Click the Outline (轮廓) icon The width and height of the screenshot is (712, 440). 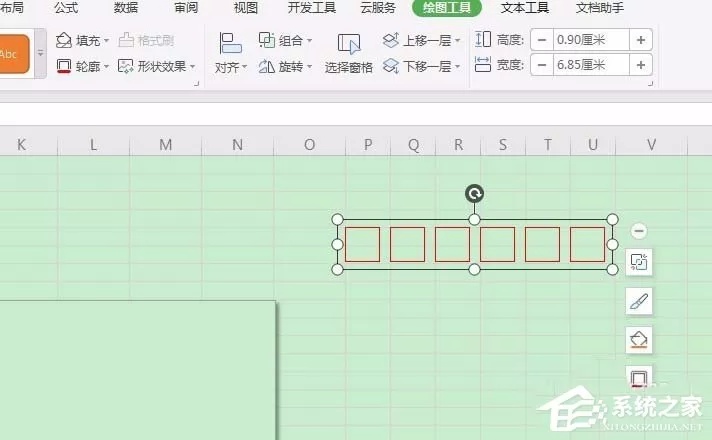click(x=64, y=66)
